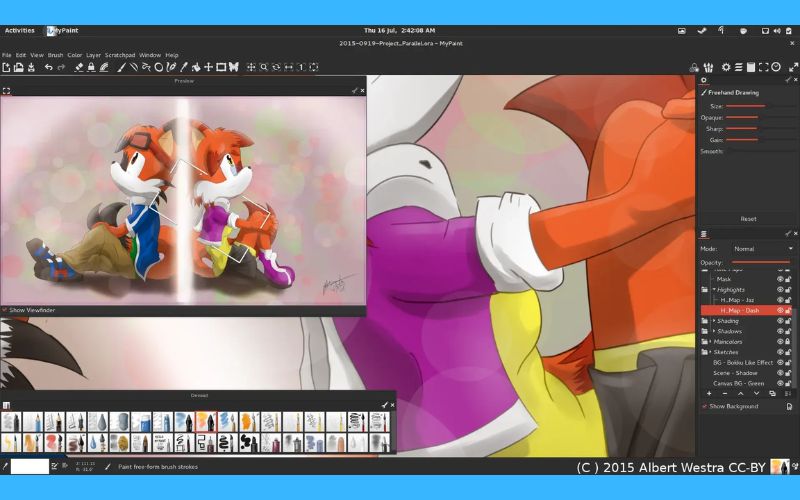This screenshot has width=800, height=500.
Task: Hide the Mask layer eye icon
Action: point(780,279)
